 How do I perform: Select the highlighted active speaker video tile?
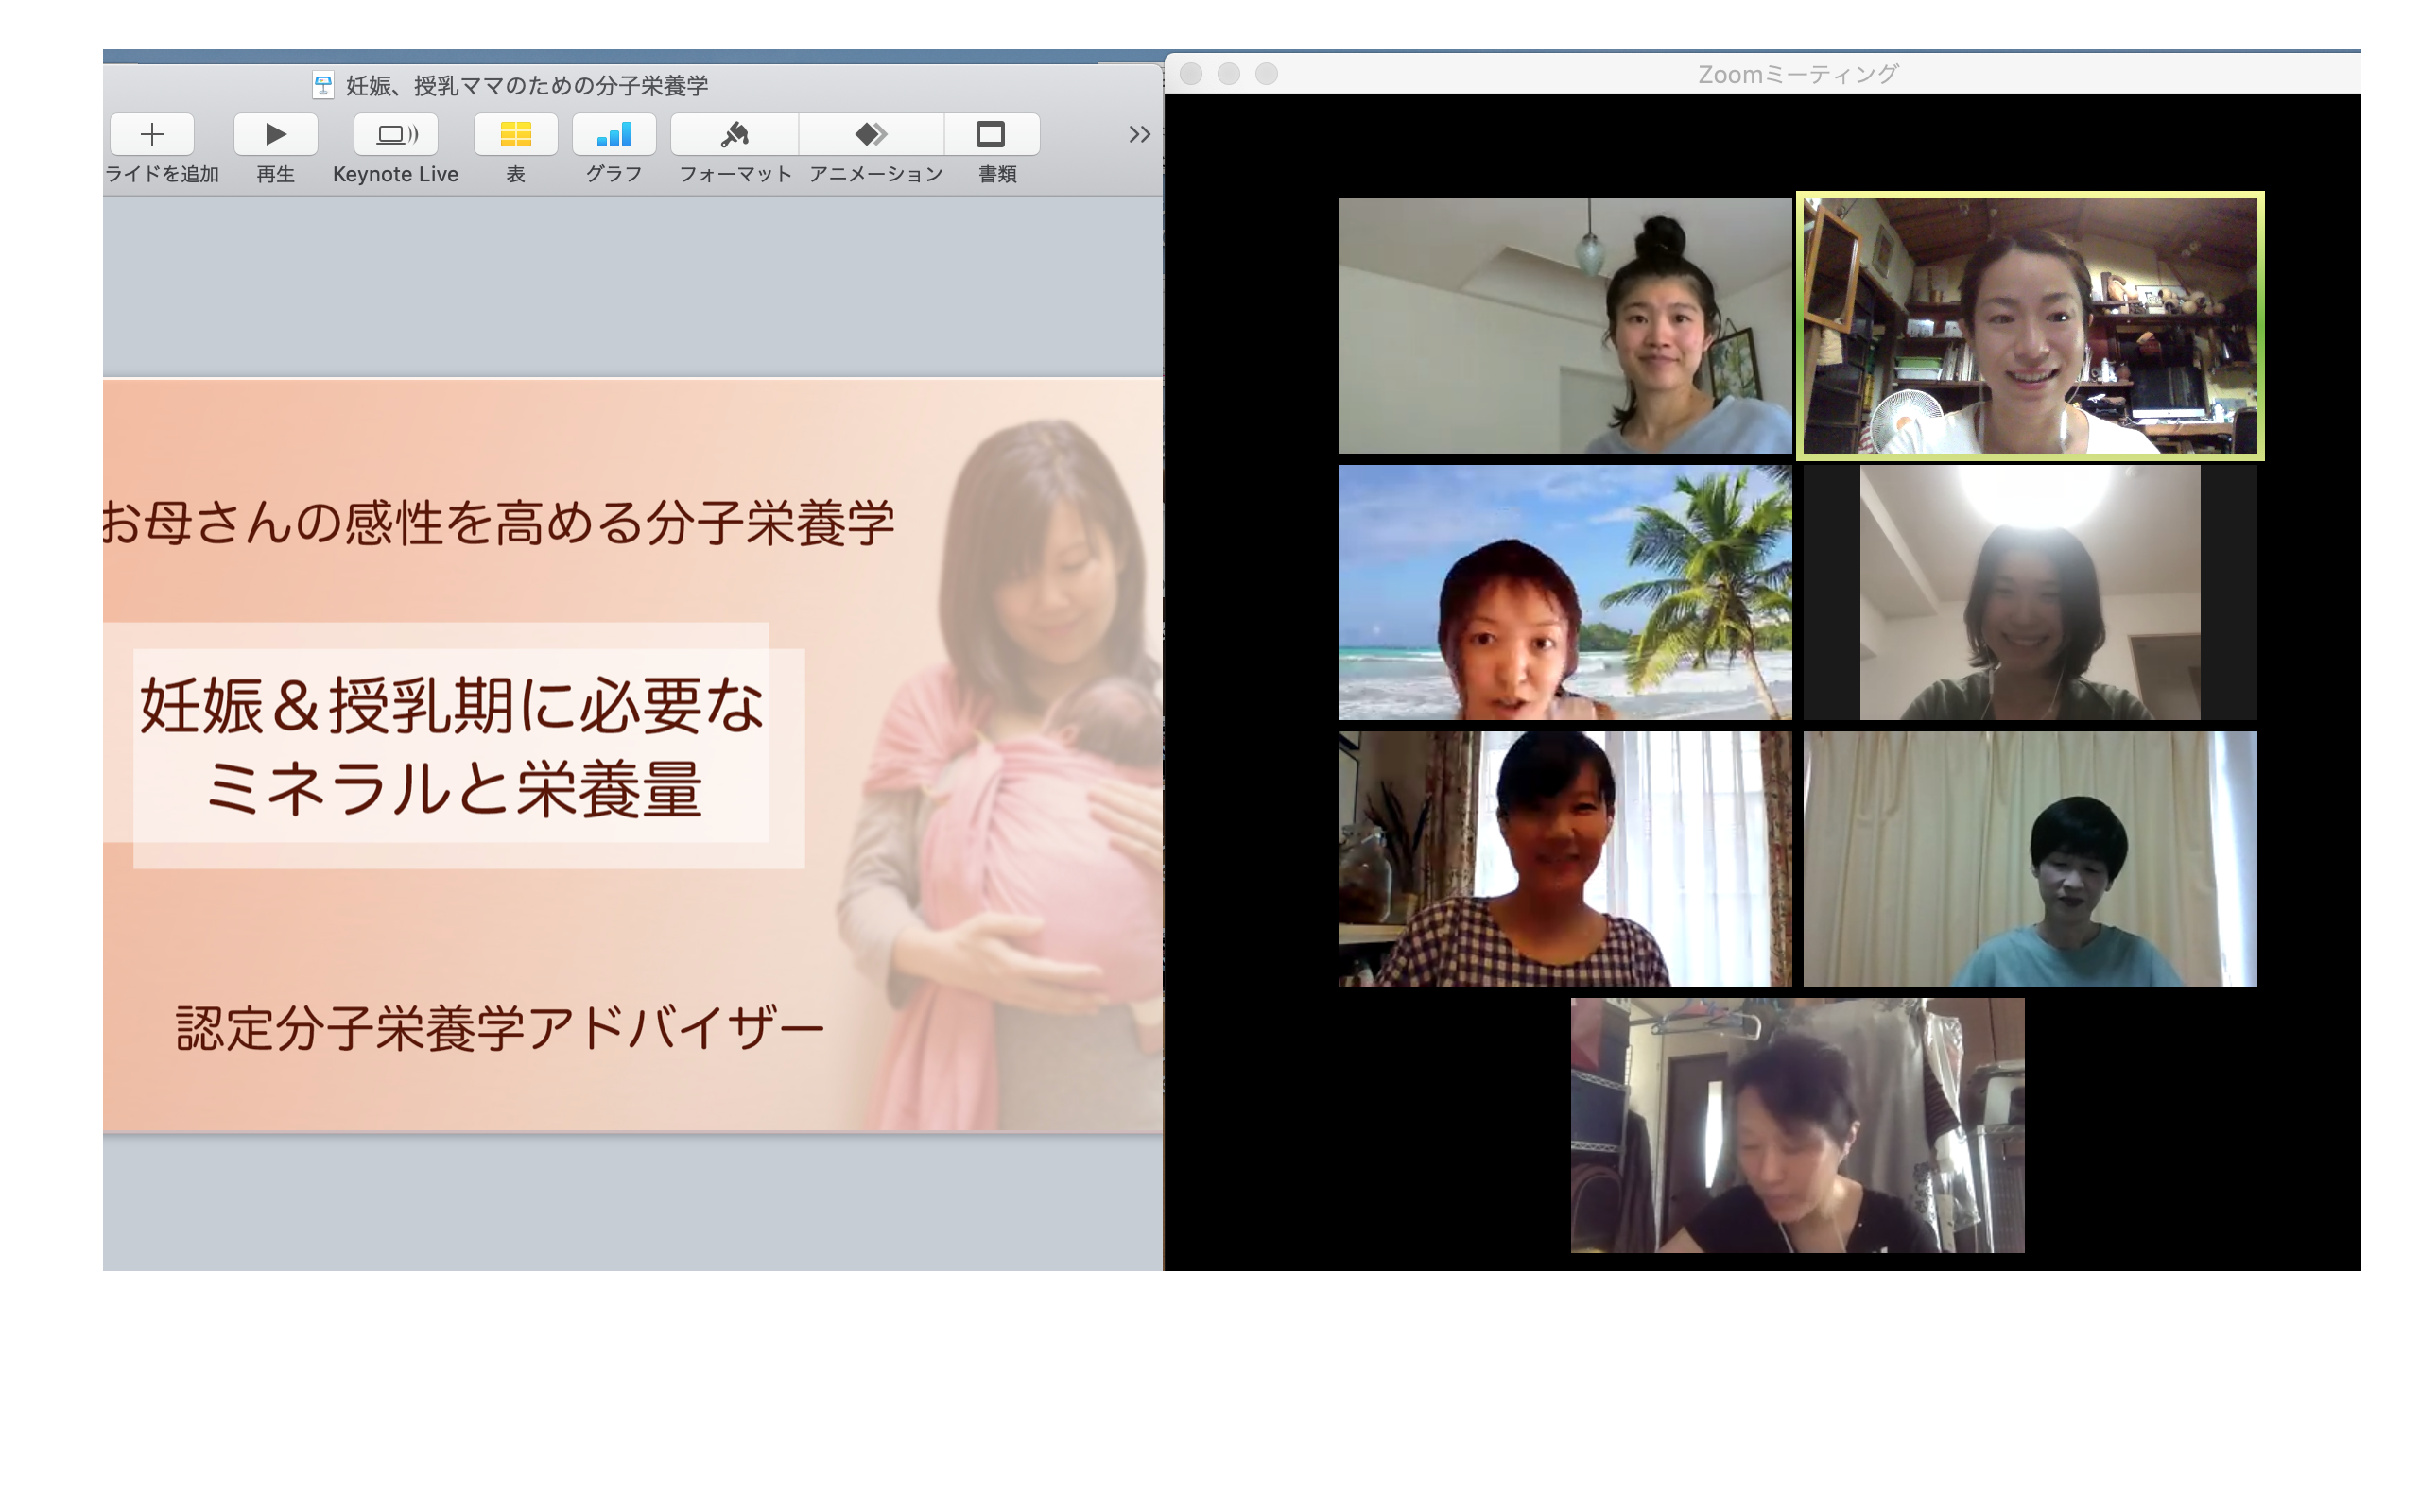click(2029, 326)
